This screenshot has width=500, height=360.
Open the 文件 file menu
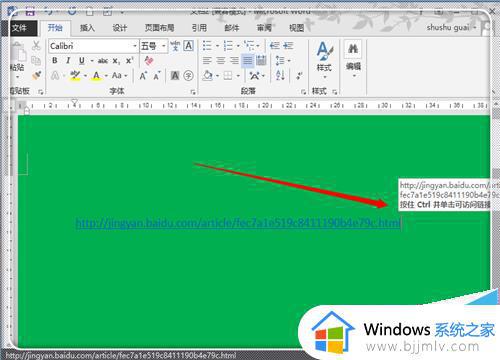pos(19,28)
